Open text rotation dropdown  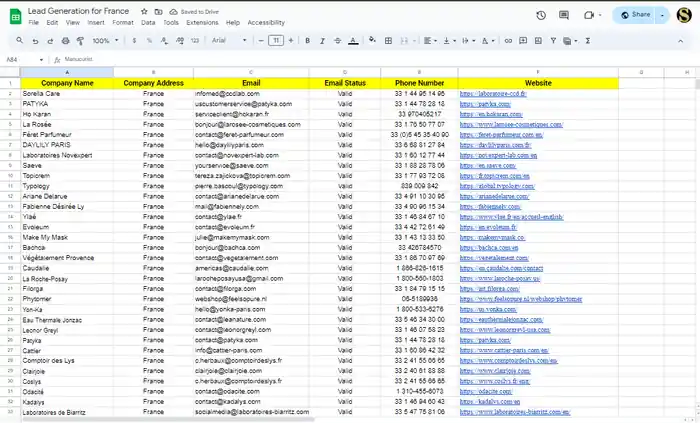pyautogui.click(x=488, y=41)
